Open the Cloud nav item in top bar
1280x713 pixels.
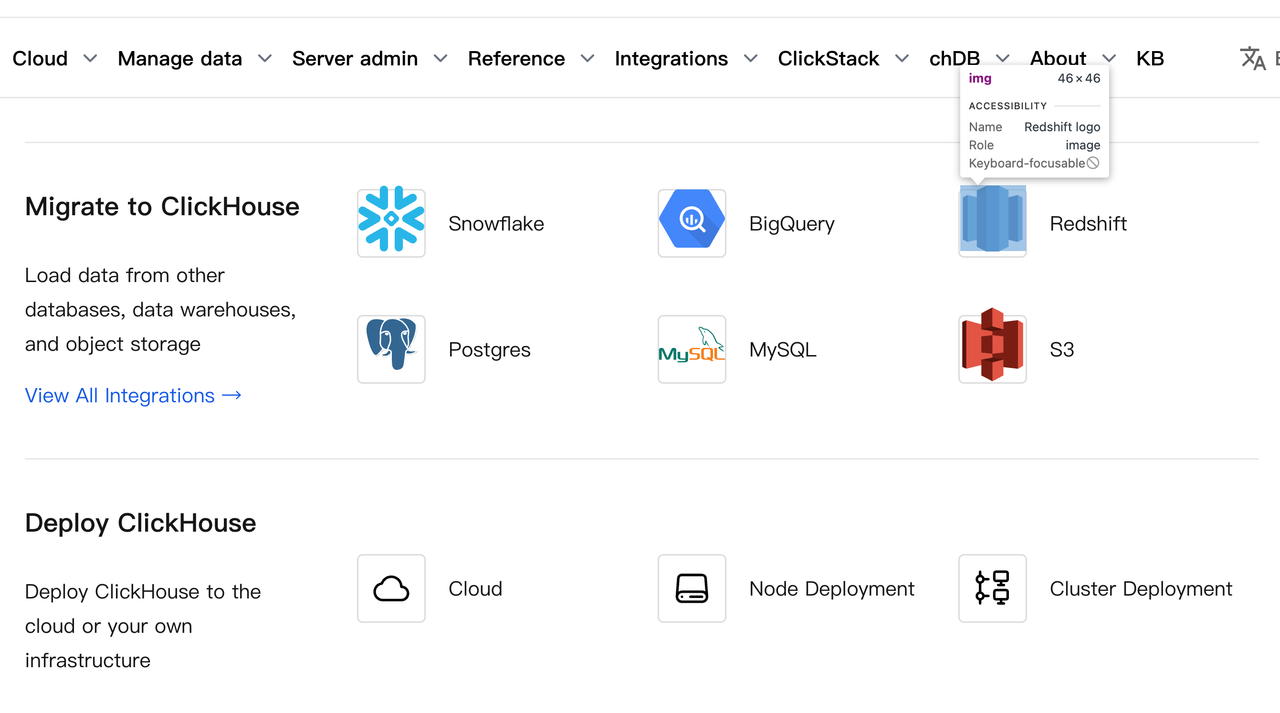point(40,59)
